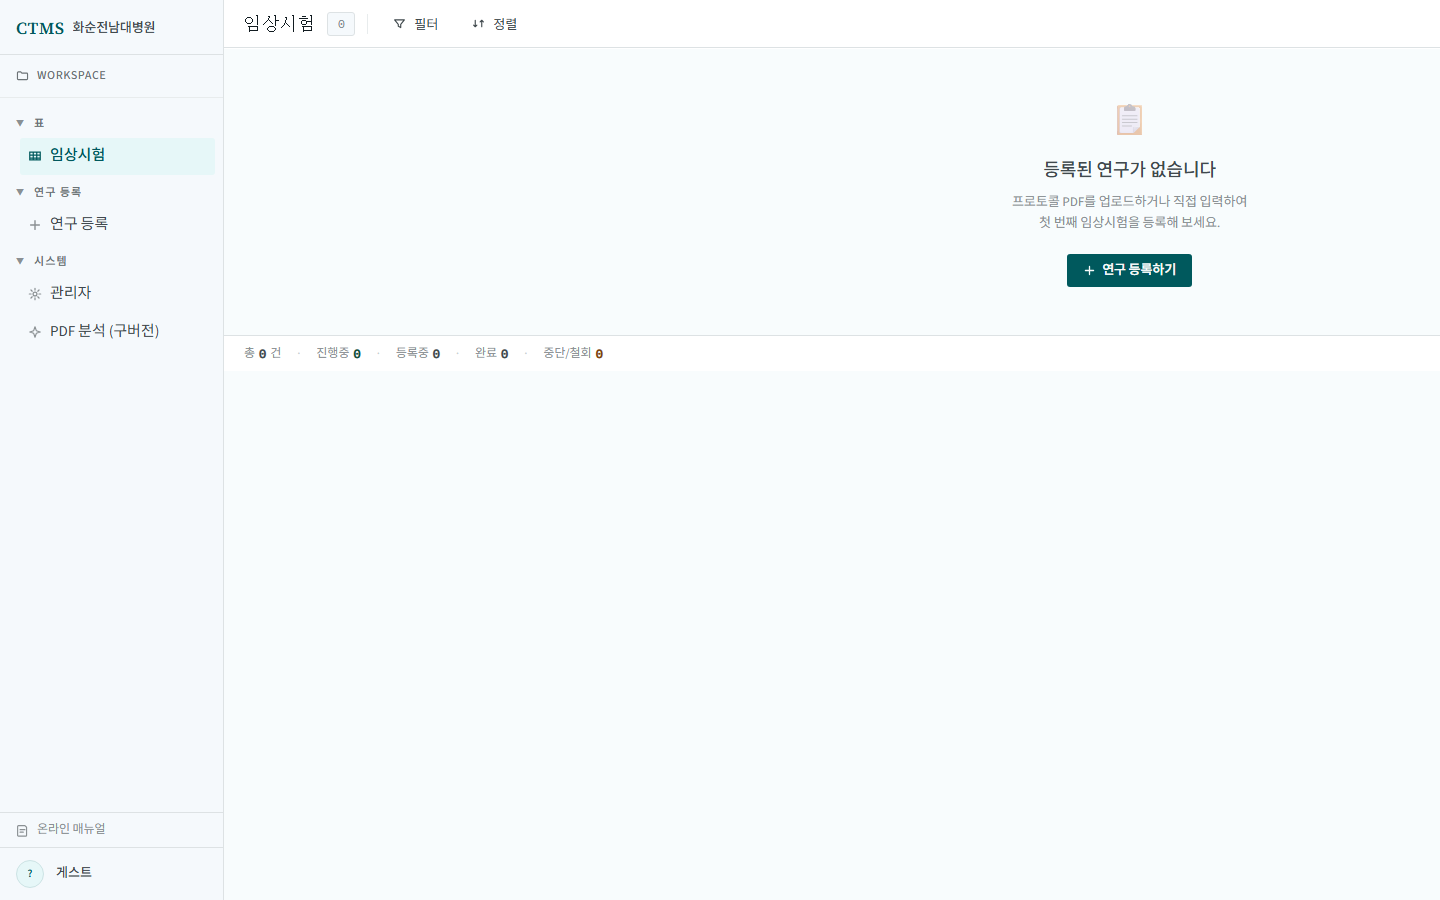Collapse the 표 section triangle
The image size is (1440, 900).
coord(20,123)
